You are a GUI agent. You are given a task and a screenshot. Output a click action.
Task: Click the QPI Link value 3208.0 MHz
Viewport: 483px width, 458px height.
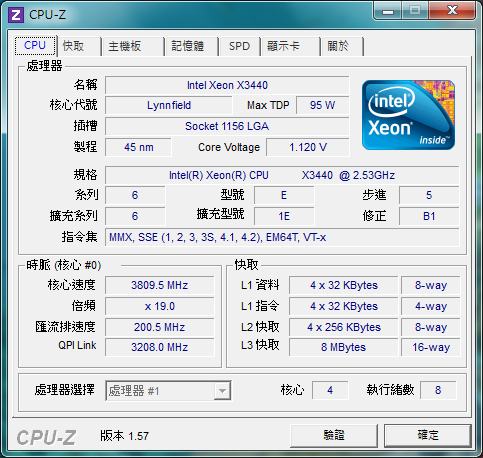[160, 347]
